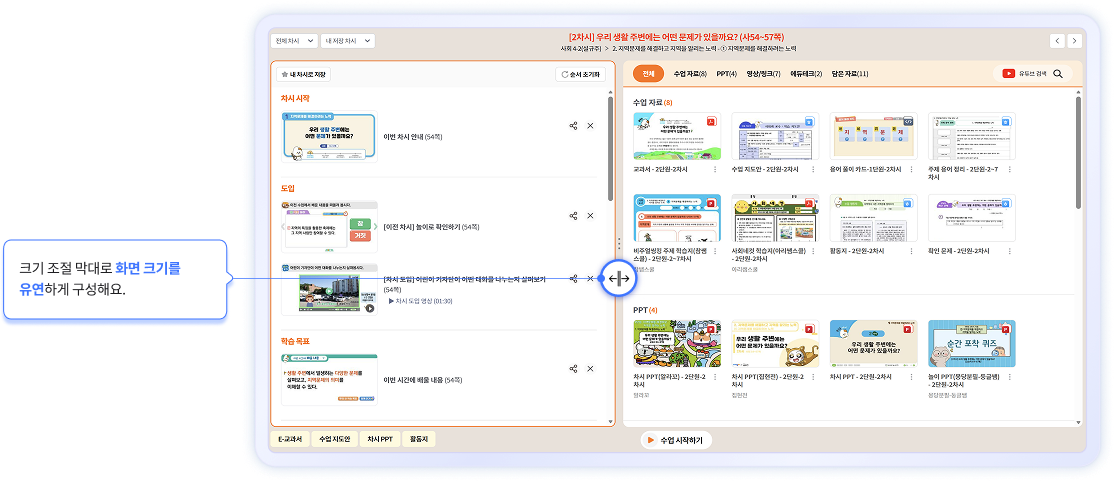Screen dimensions: 1115x481
Task: Go to next lesson with the right arrow
Action: click(1074, 41)
